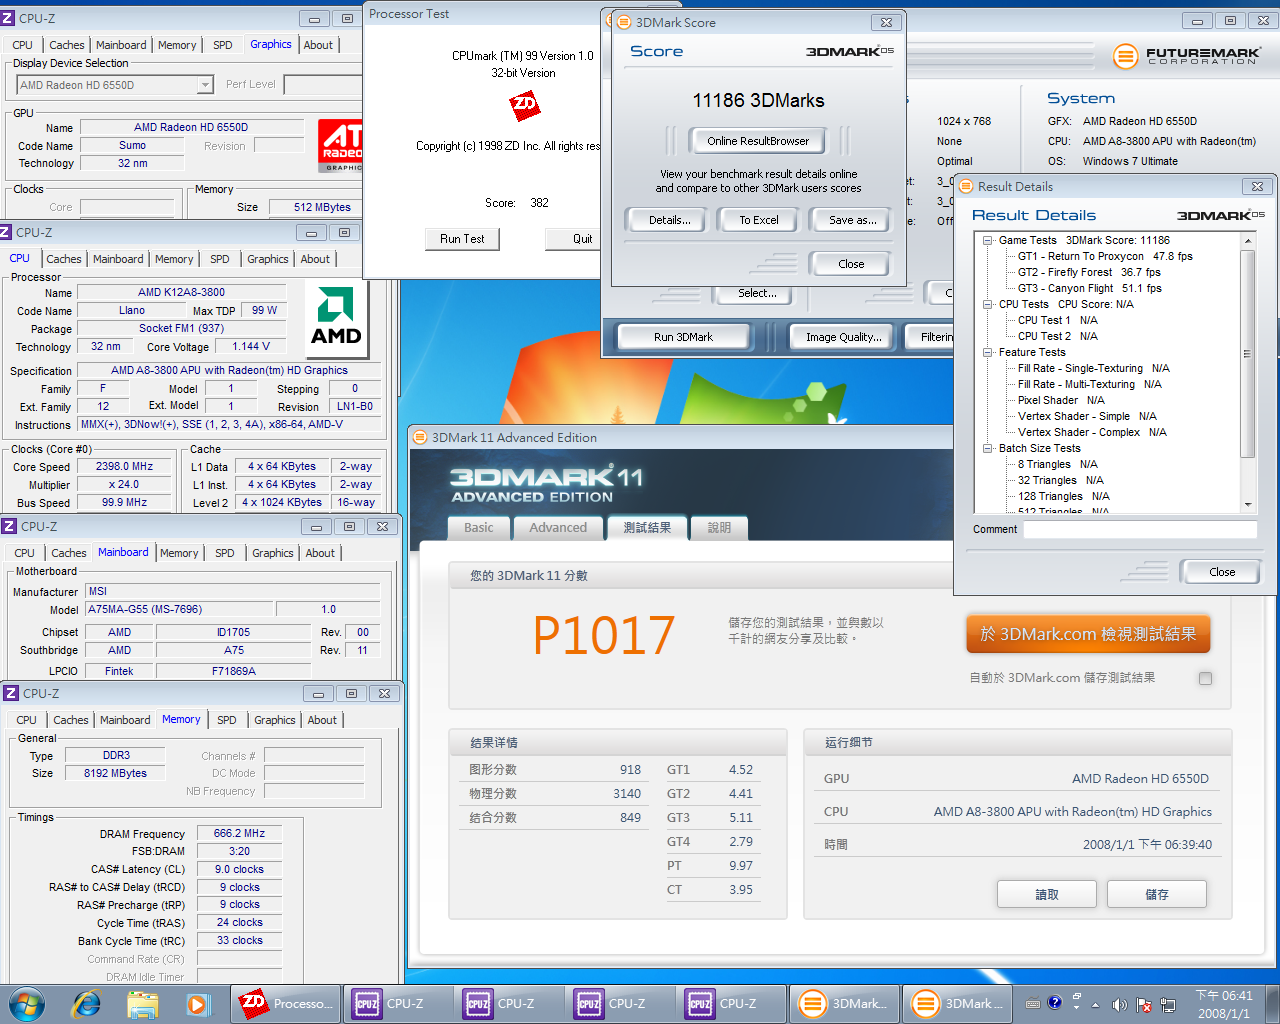The width and height of the screenshot is (1280, 1024).
Task: Click Run Test in Processor Test
Action: [462, 239]
